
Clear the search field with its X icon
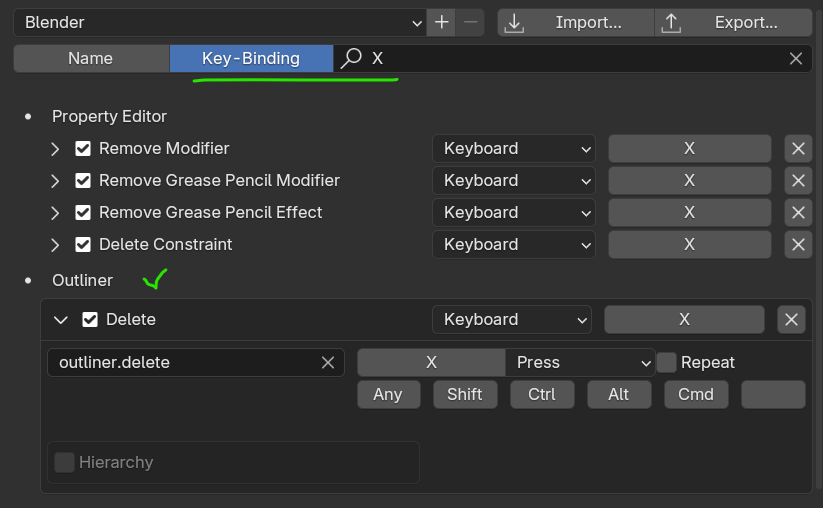click(x=796, y=59)
